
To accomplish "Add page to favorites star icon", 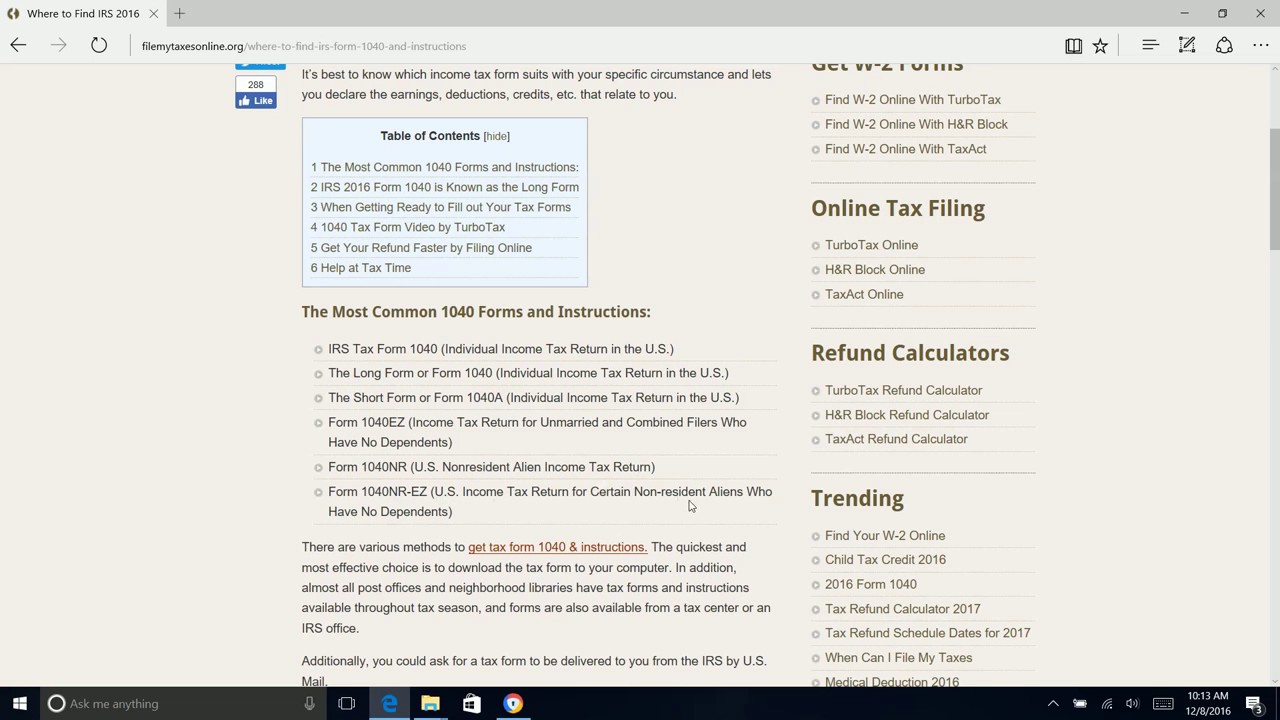I will click(1100, 45).
